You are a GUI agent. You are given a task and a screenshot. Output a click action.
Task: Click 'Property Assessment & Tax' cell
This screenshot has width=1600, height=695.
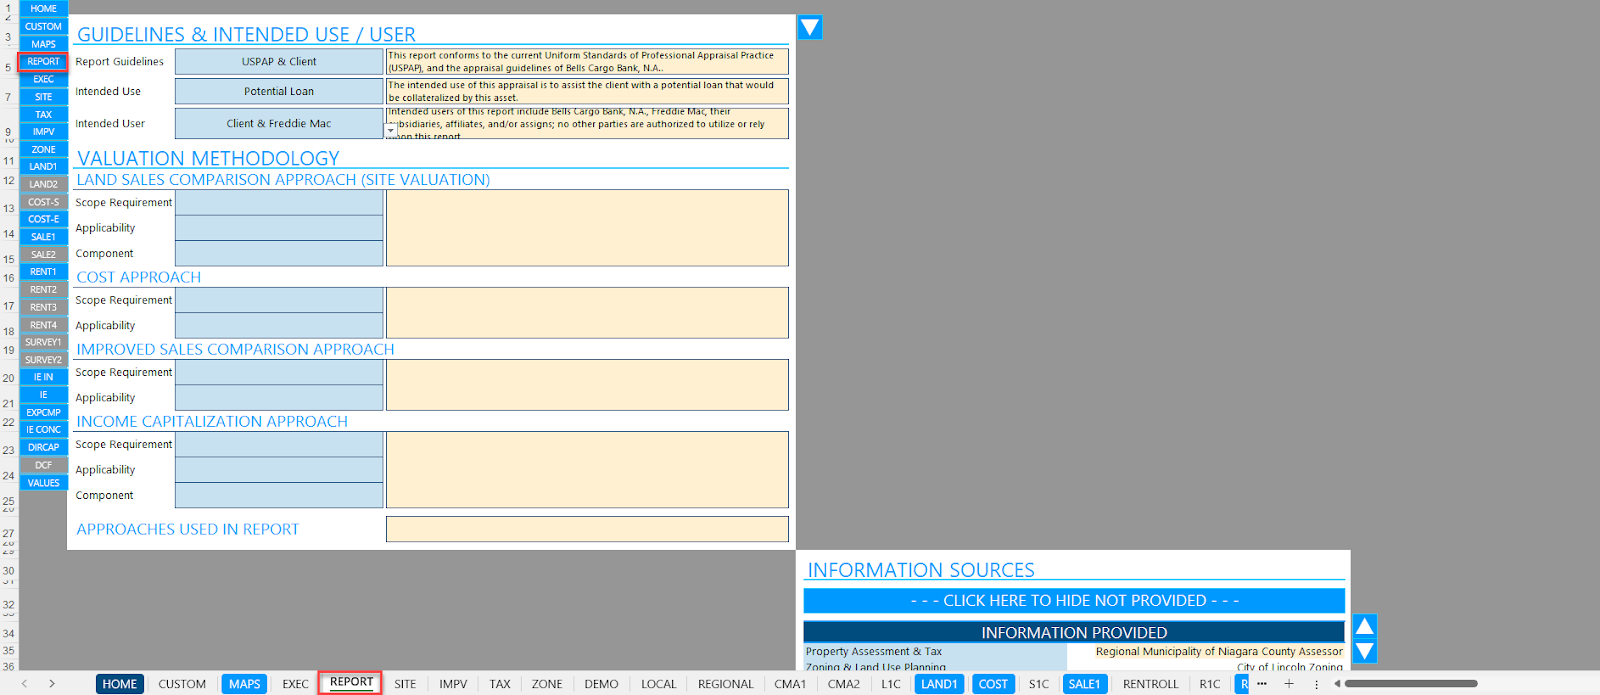pos(935,652)
